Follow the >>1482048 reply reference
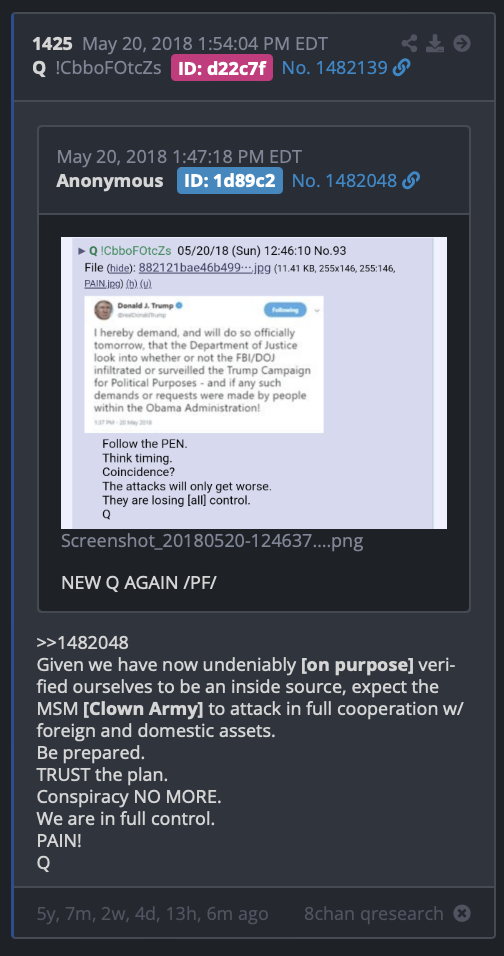This screenshot has height=956, width=504. point(82,643)
